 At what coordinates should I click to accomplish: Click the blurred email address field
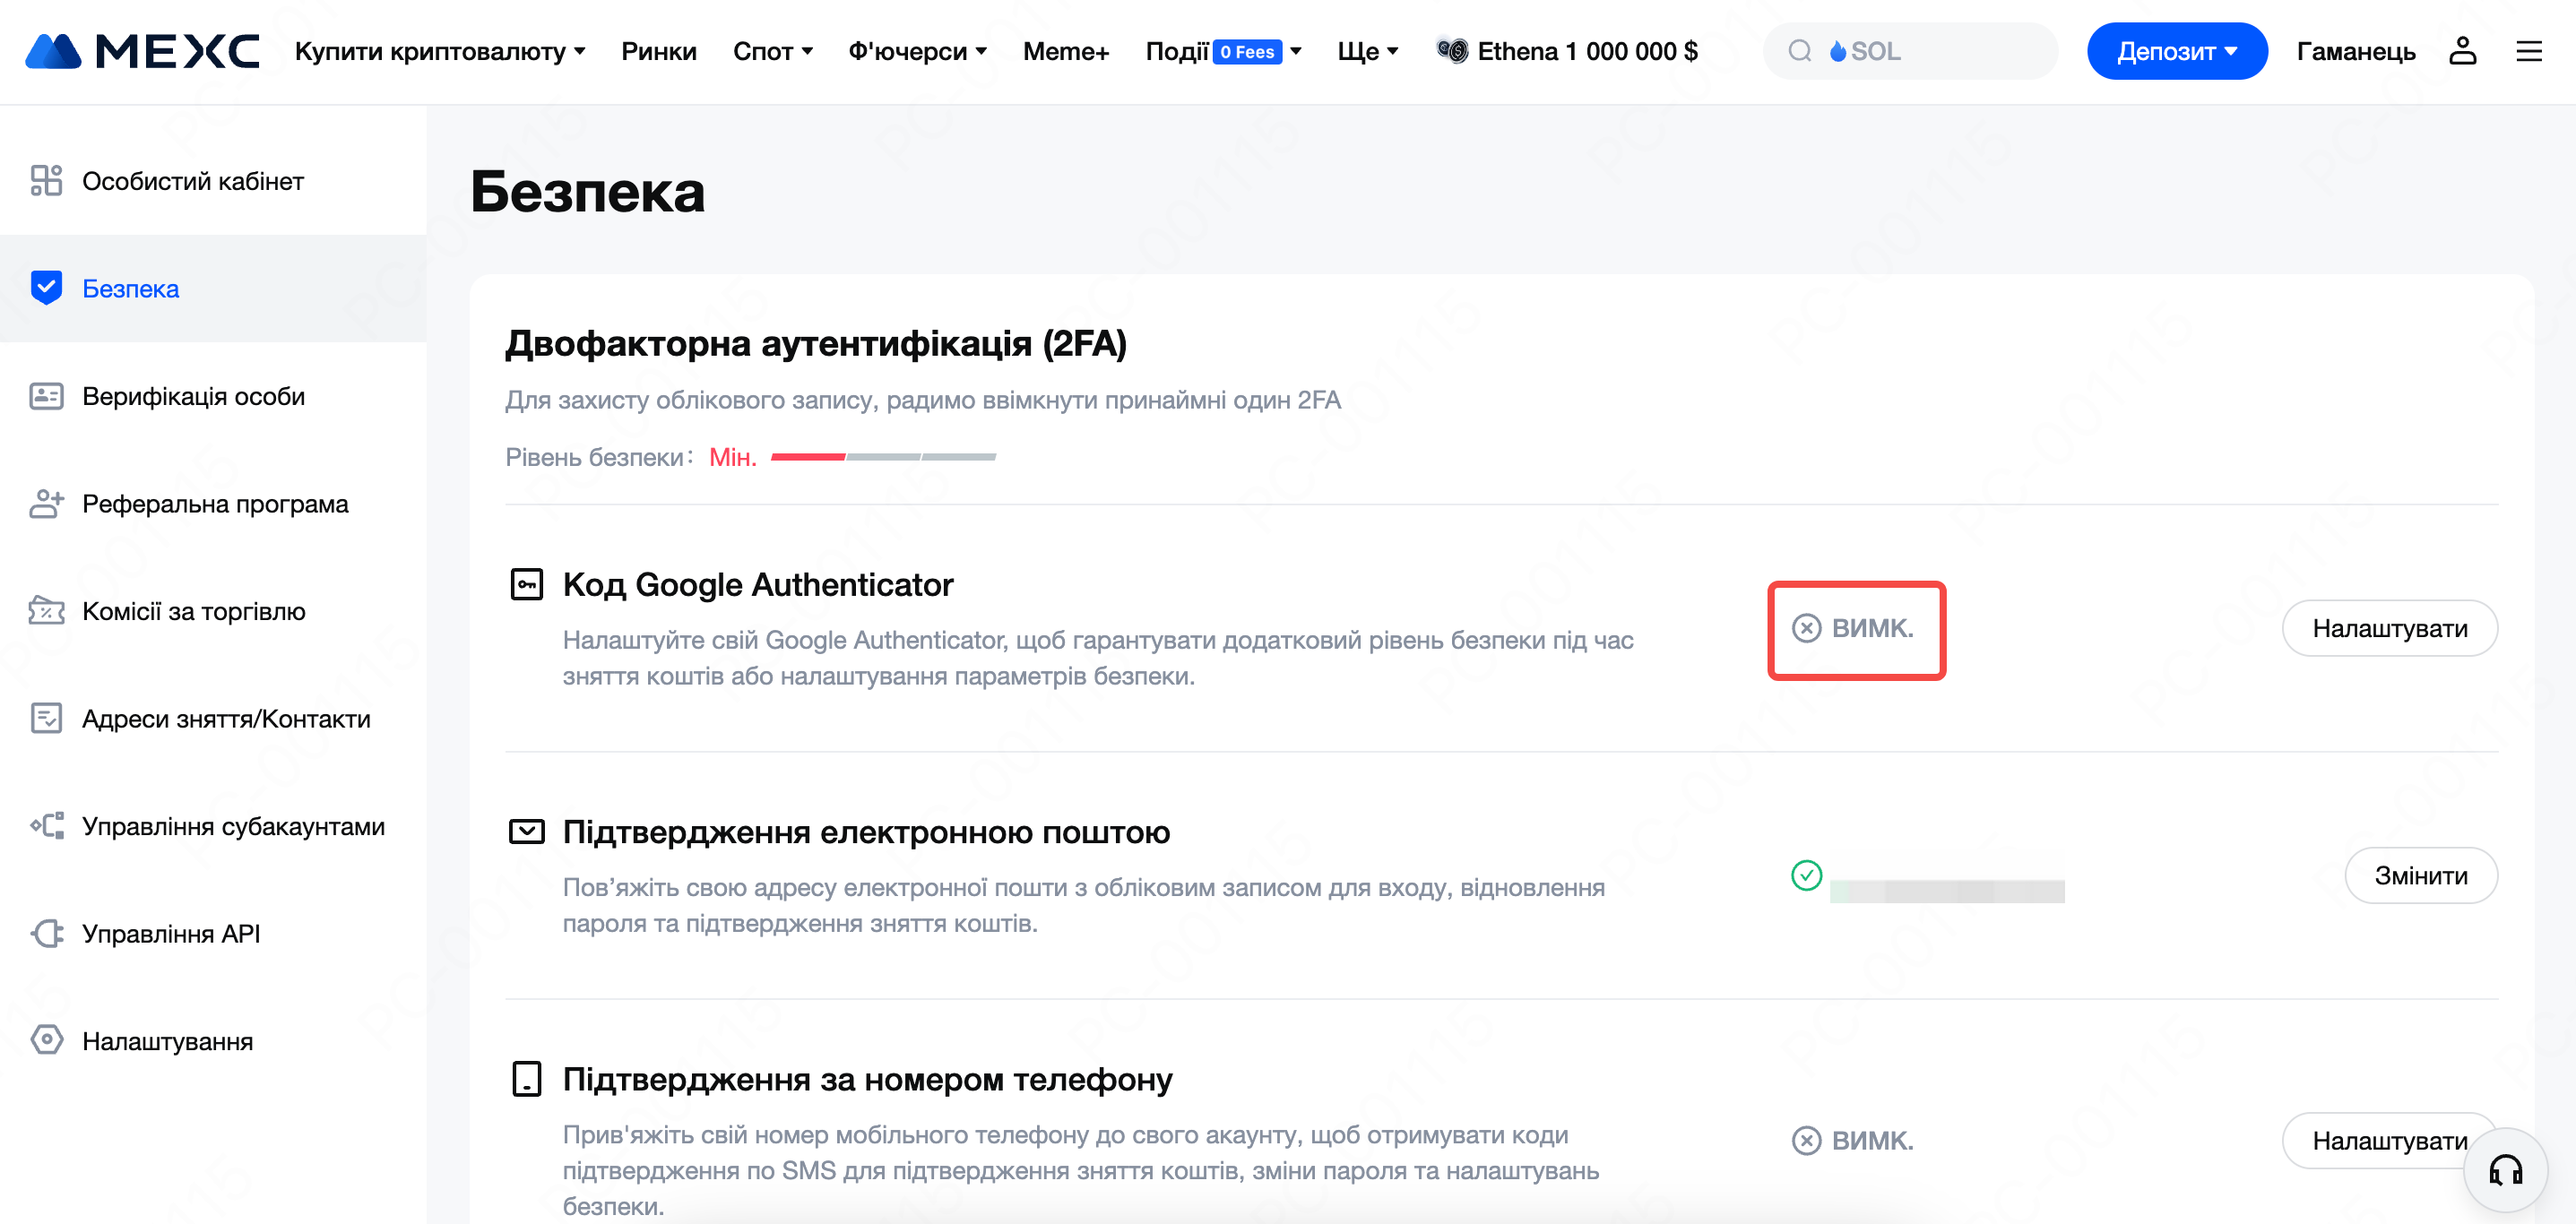point(1946,891)
